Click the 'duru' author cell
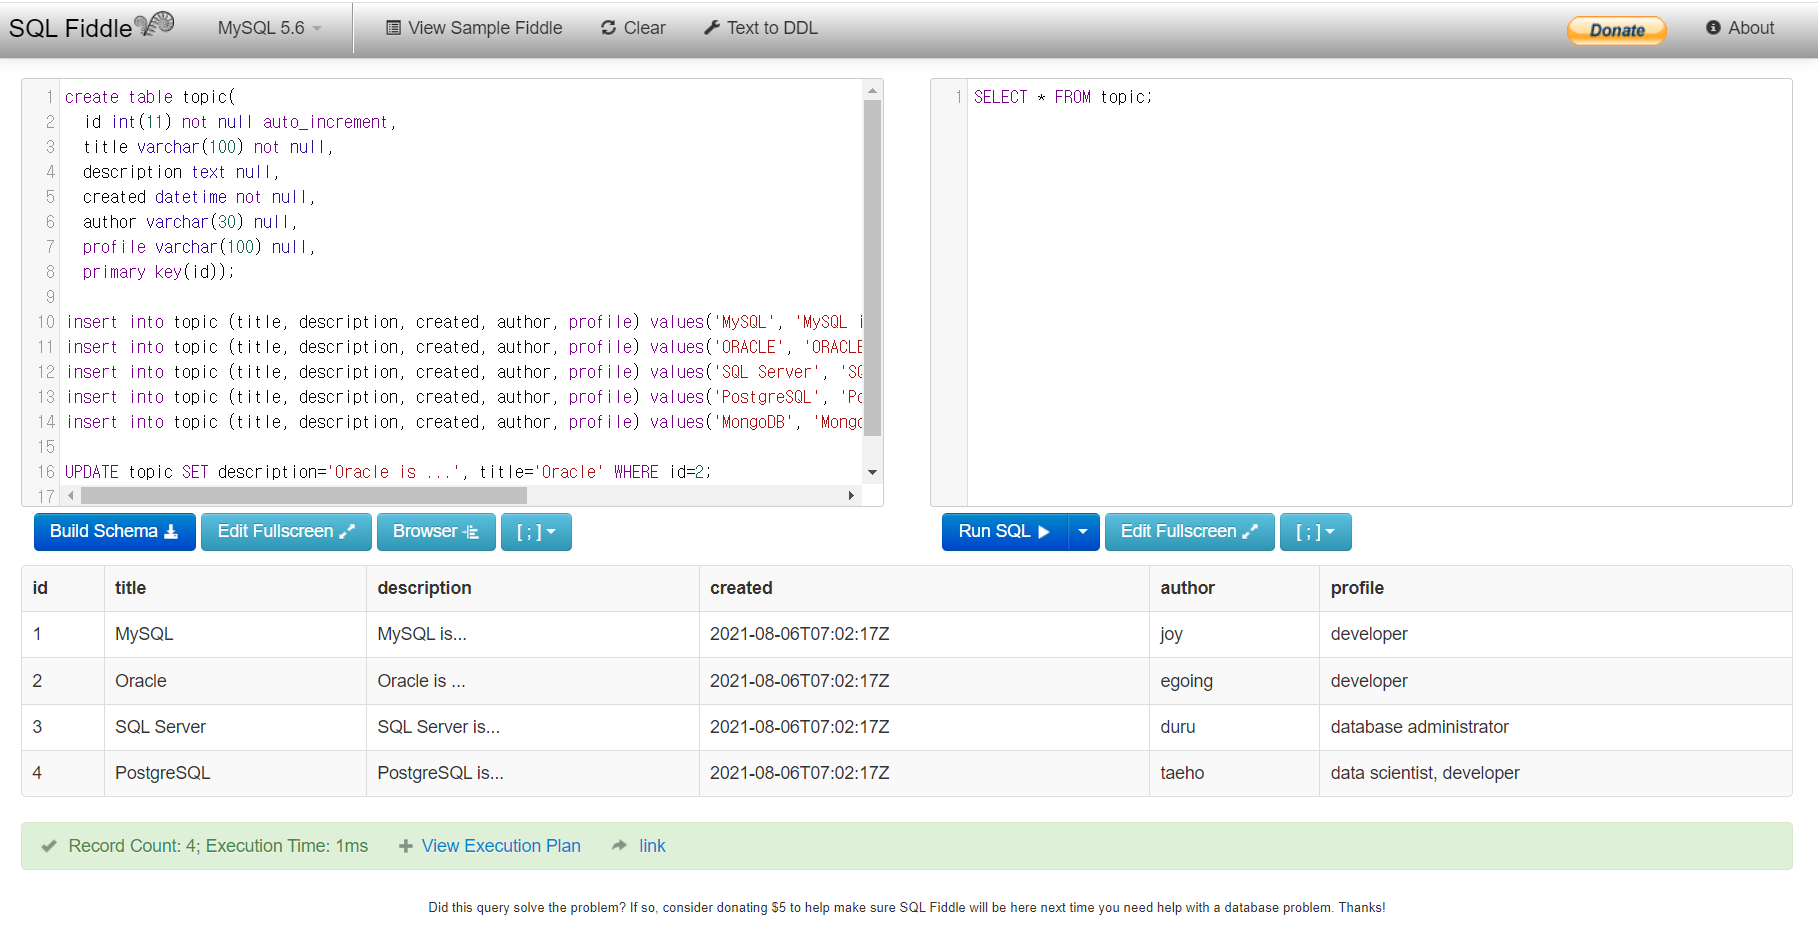Viewport: 1818px width, 931px height. (x=1234, y=727)
